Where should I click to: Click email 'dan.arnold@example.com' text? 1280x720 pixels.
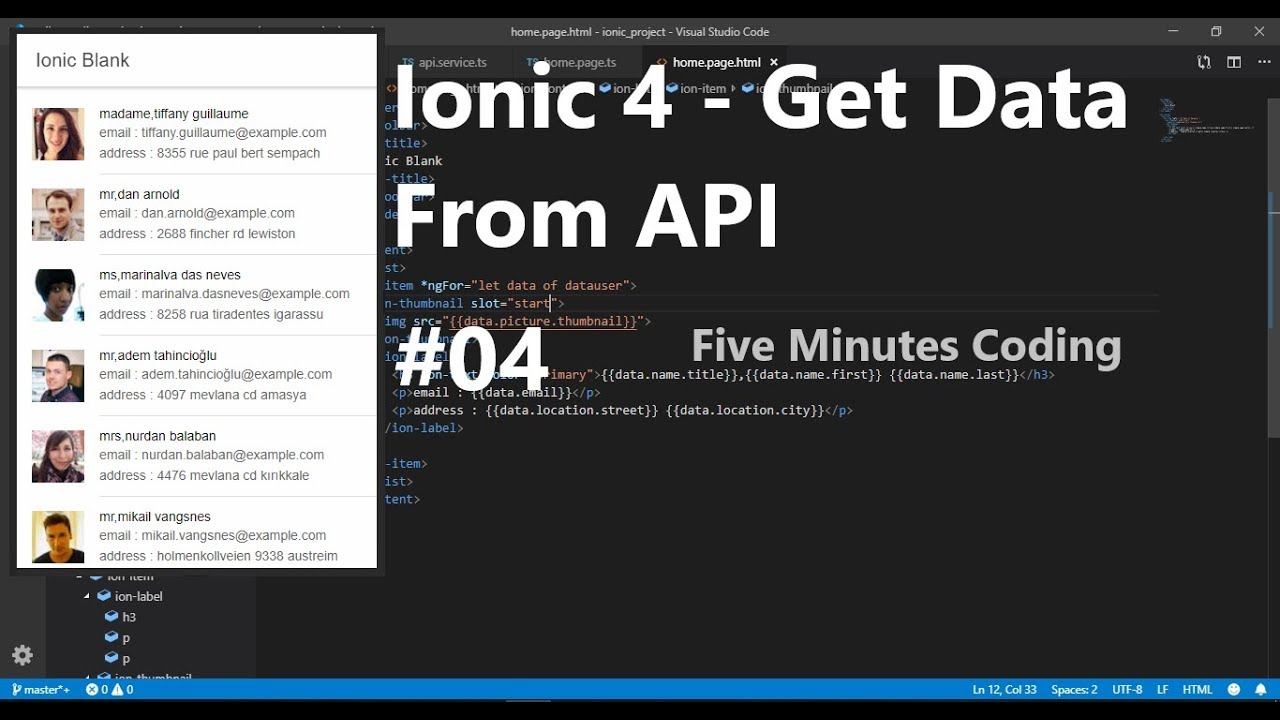pos(218,213)
